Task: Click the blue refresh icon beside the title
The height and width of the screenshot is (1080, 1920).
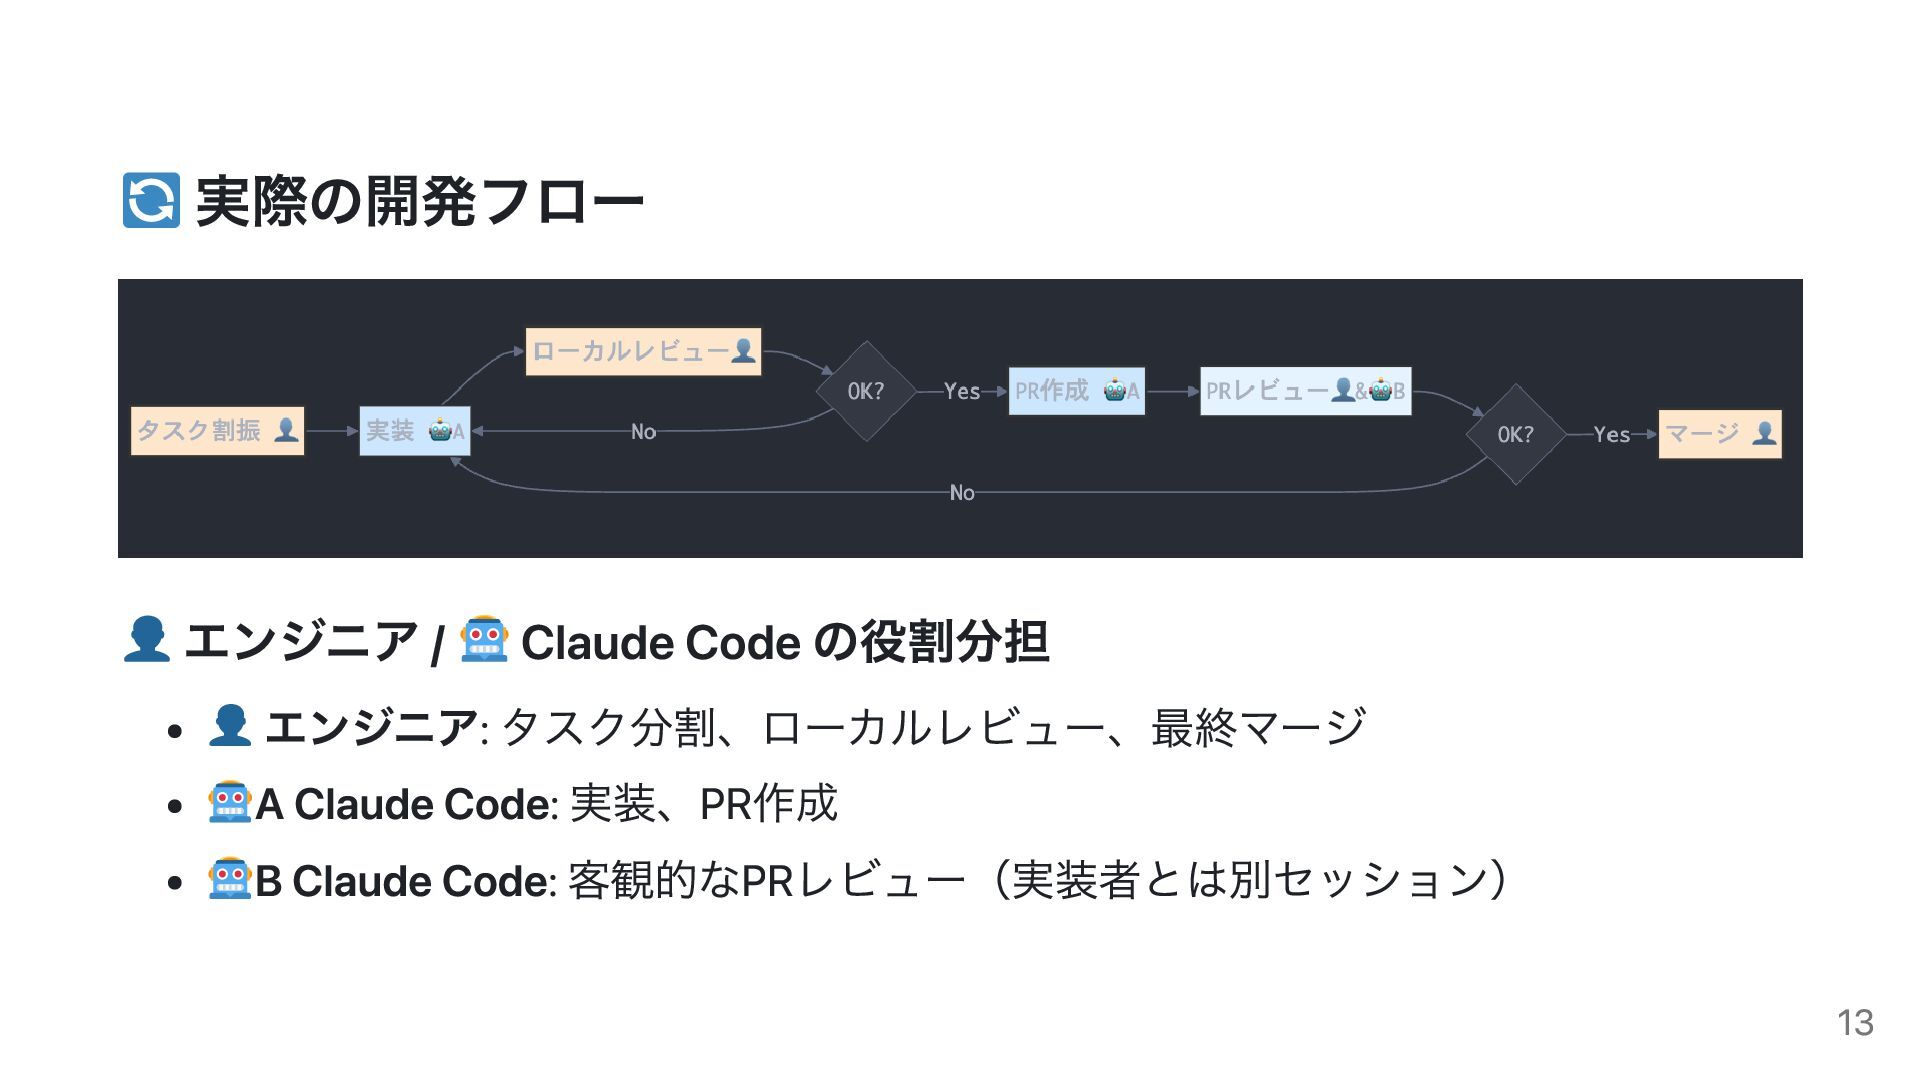Action: coord(151,200)
